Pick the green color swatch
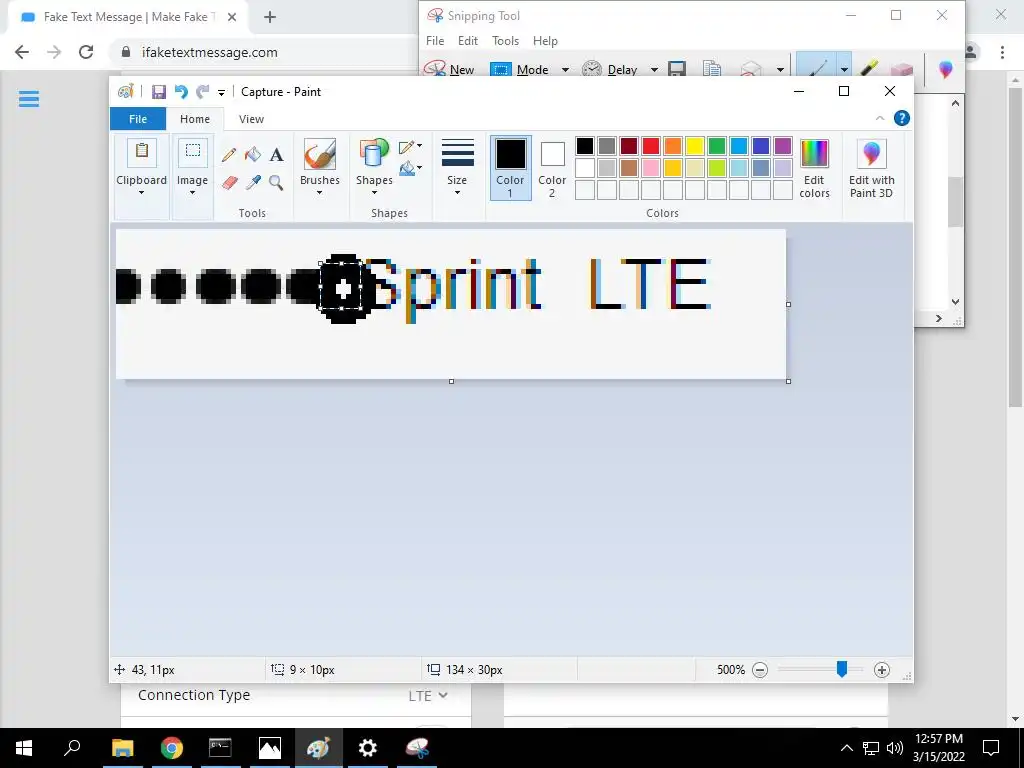This screenshot has width=1024, height=768. [716, 146]
